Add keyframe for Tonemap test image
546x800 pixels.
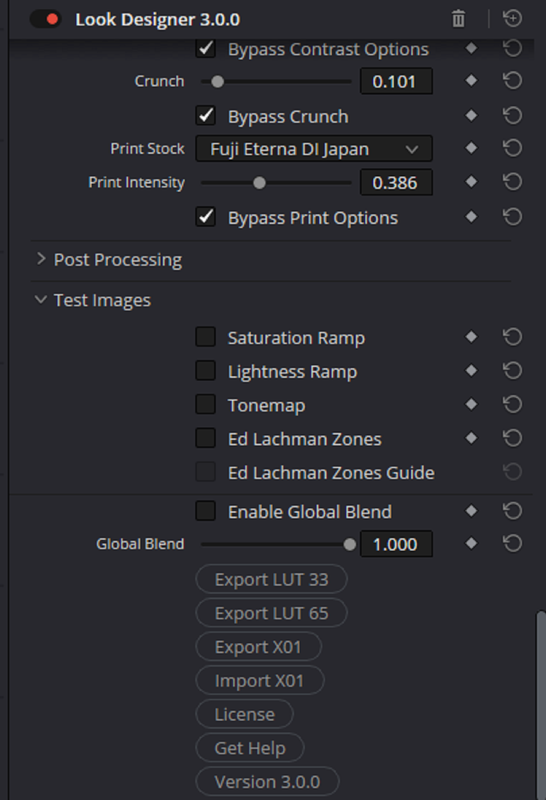click(x=471, y=405)
